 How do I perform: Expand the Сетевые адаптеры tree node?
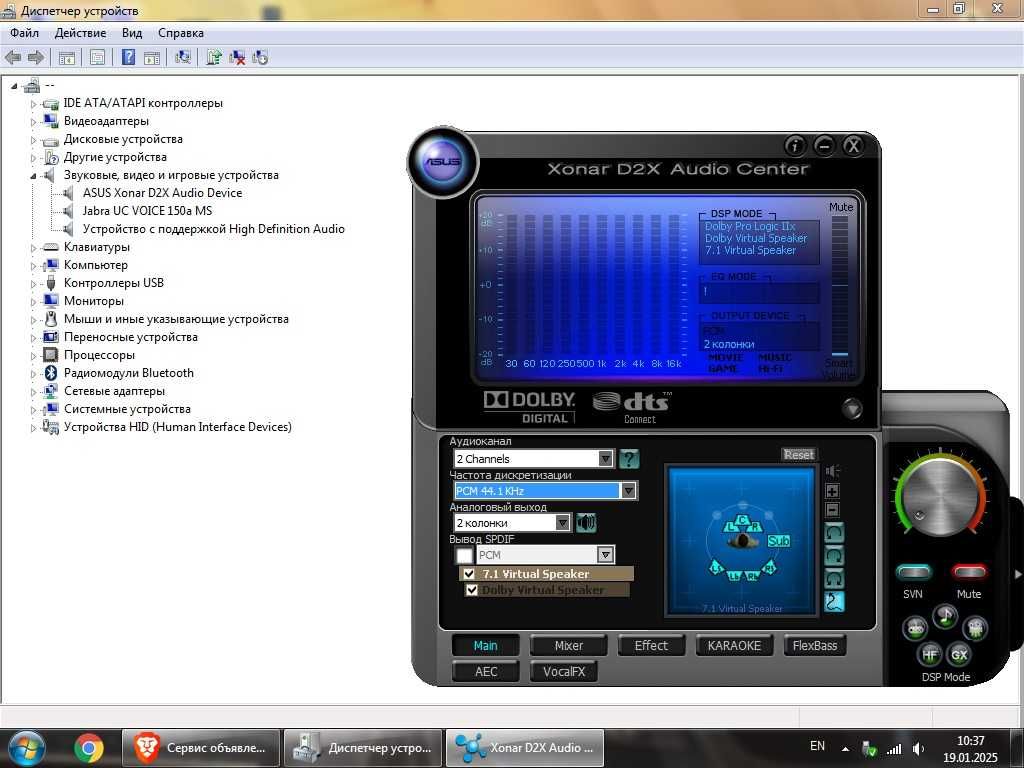pyautogui.click(x=33, y=392)
